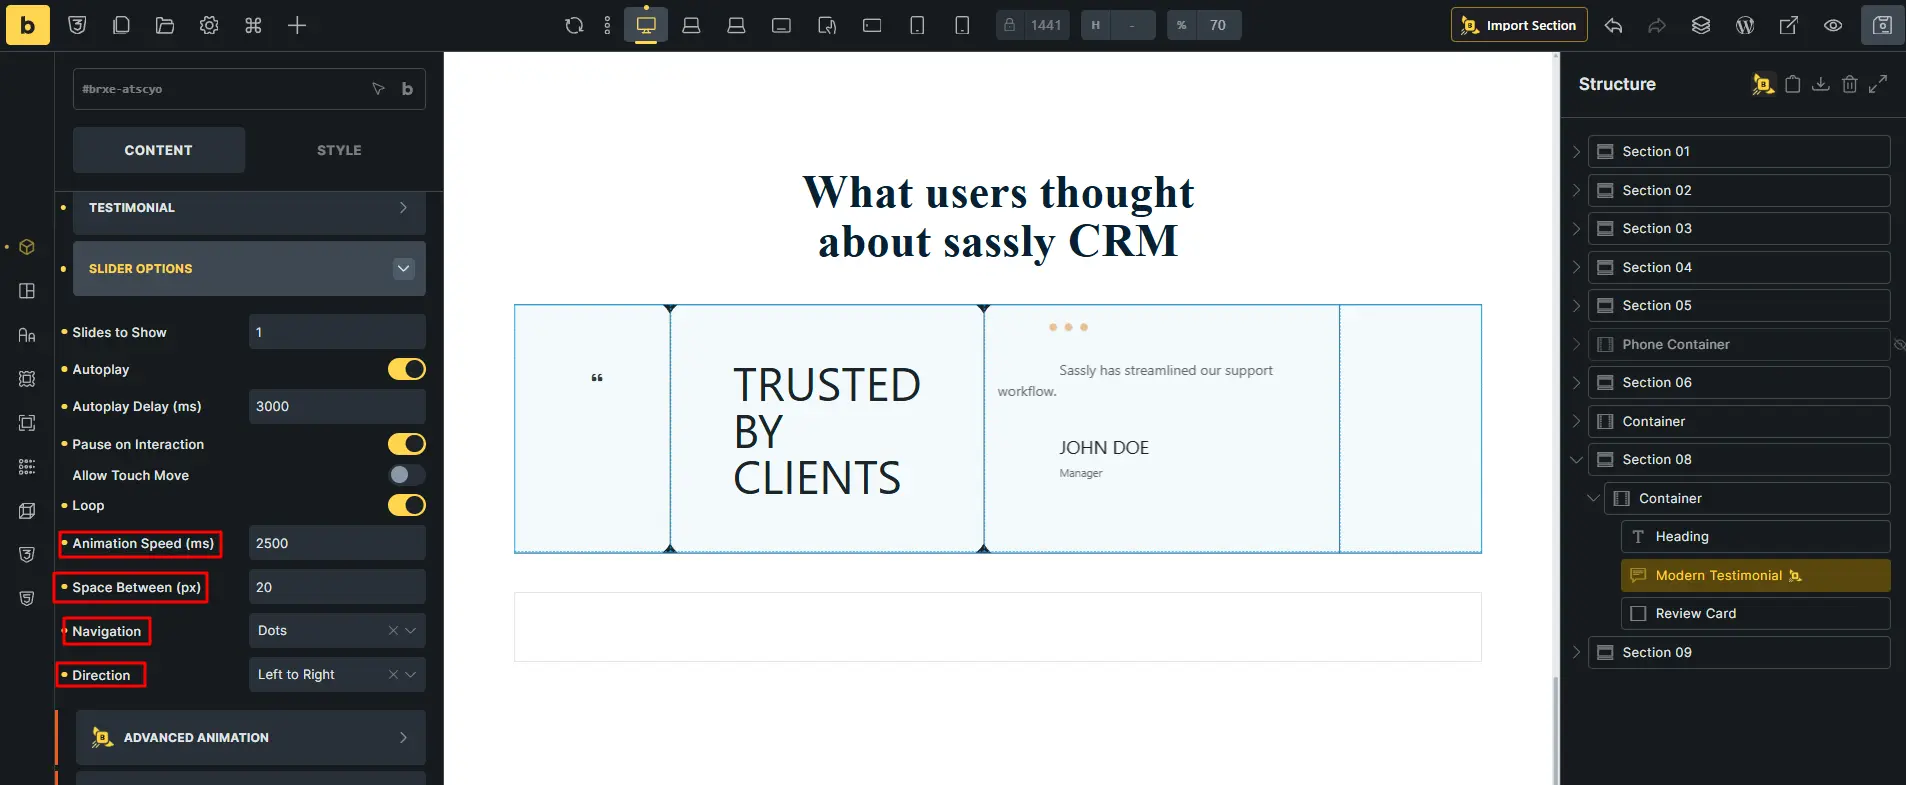
Task: Clear the Navigation Dots selection
Action: click(x=393, y=631)
